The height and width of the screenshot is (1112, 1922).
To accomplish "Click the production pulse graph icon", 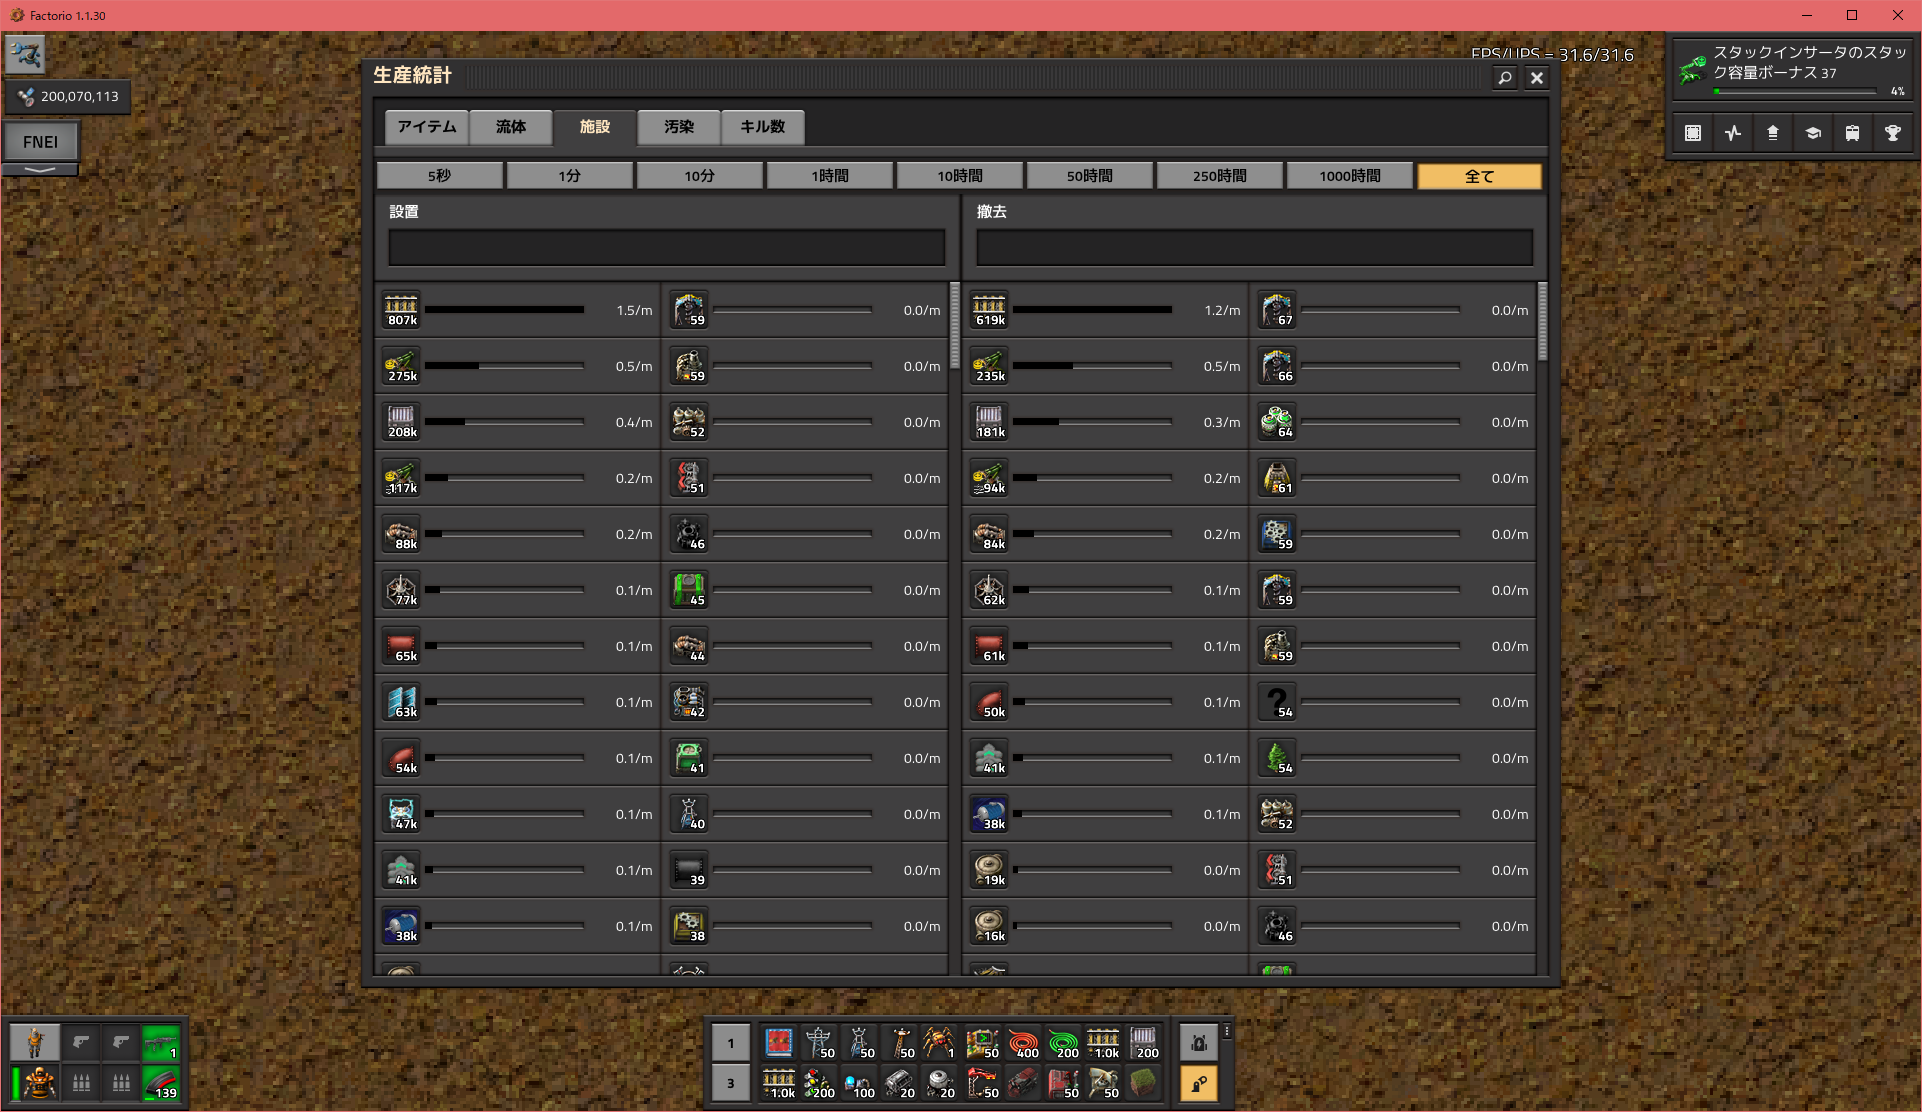I will pos(1733,133).
